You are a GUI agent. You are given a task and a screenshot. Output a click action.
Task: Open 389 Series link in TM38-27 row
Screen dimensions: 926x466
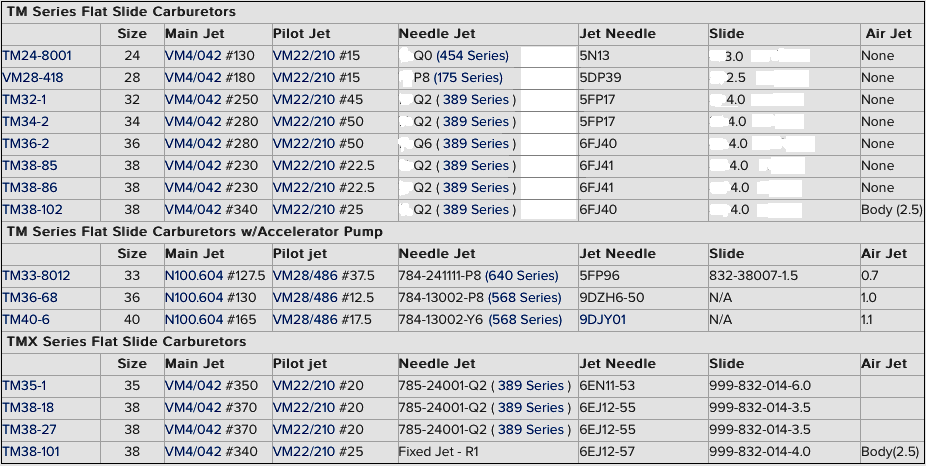coord(531,429)
